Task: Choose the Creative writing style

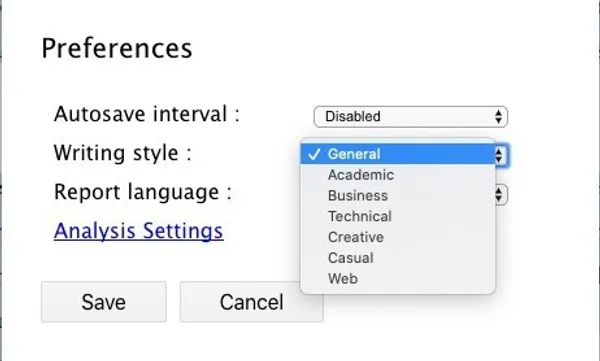Action: 398,237
